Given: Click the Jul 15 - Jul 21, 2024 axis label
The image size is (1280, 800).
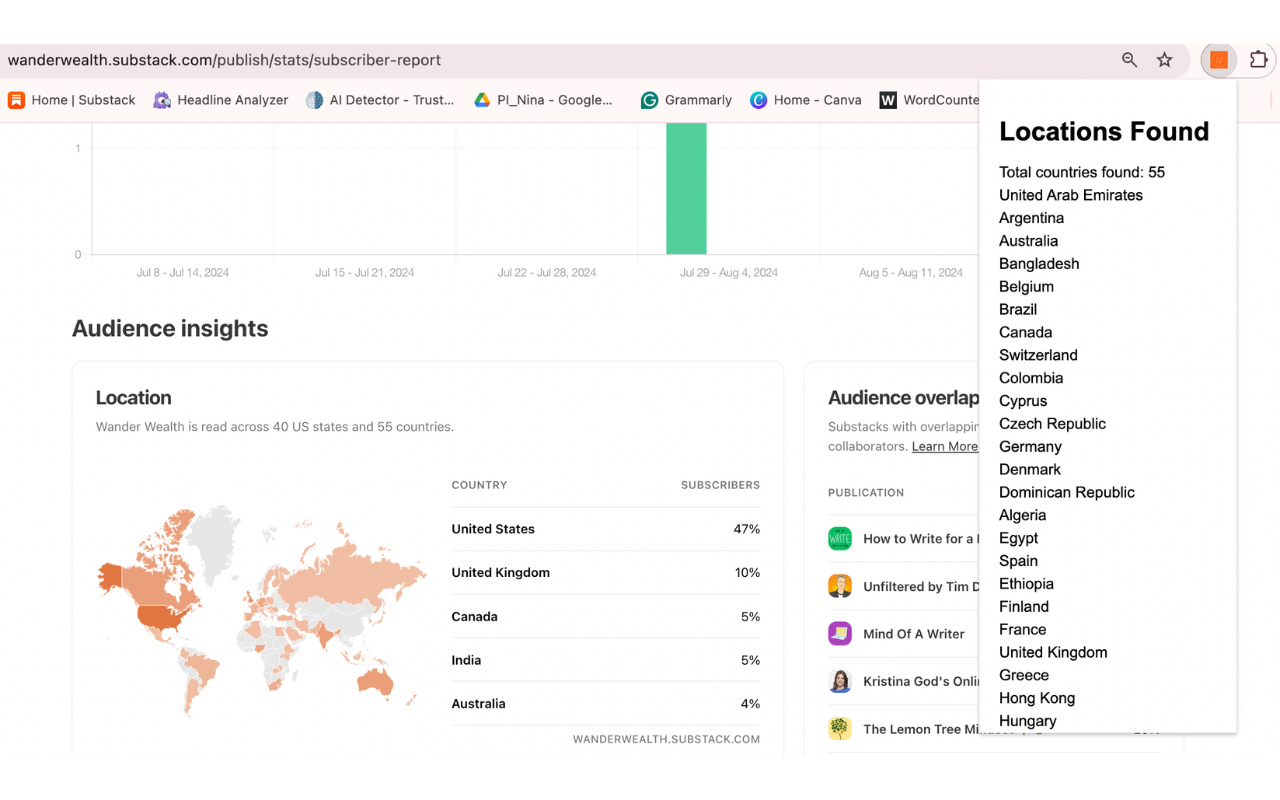Looking at the screenshot, I should click(364, 272).
